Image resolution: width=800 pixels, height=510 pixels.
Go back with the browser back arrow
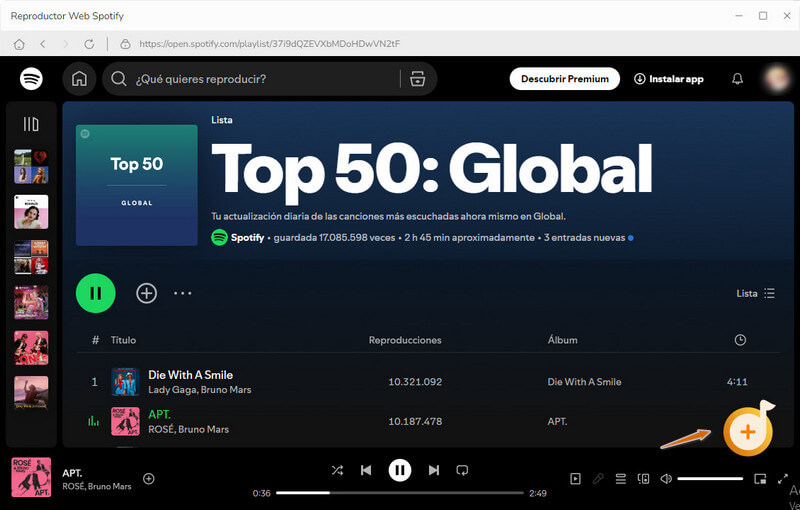click(x=43, y=44)
